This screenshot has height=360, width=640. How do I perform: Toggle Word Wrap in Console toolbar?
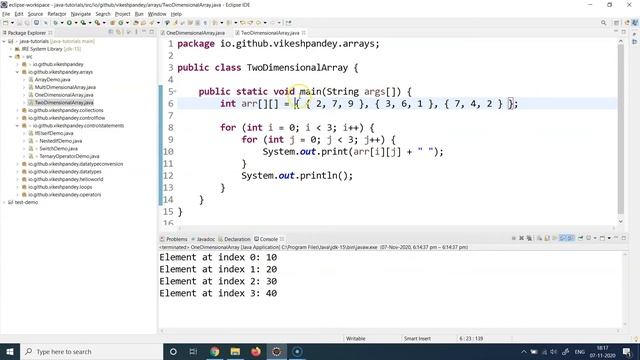(x=555, y=238)
